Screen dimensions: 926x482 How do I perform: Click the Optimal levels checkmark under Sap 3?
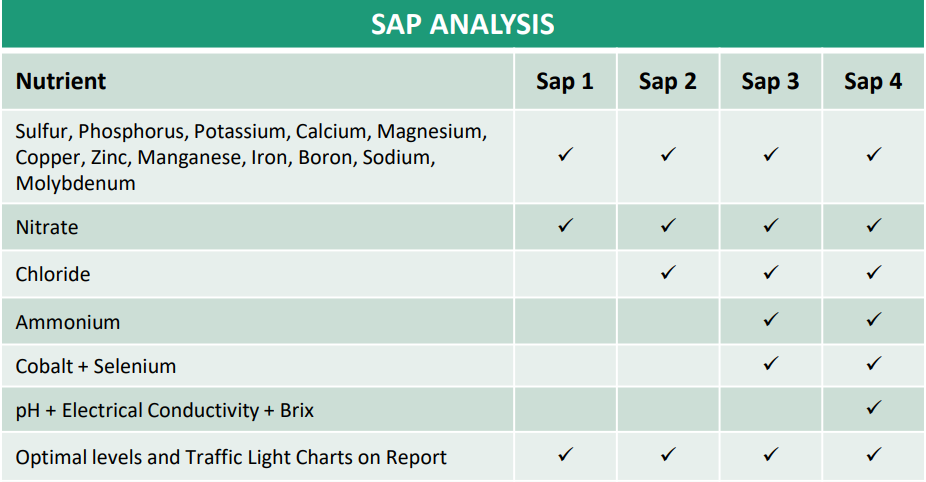771,454
